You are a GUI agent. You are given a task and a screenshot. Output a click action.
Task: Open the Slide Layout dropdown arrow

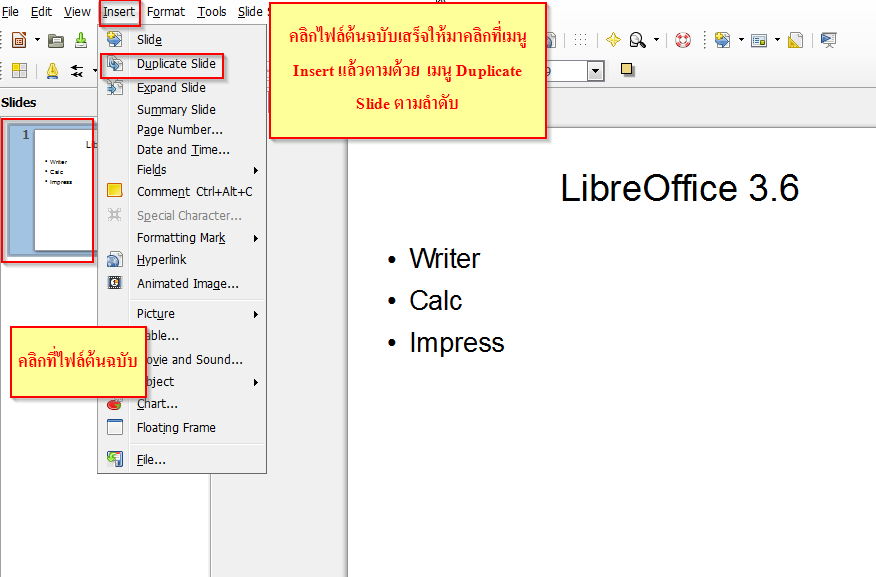click(777, 40)
